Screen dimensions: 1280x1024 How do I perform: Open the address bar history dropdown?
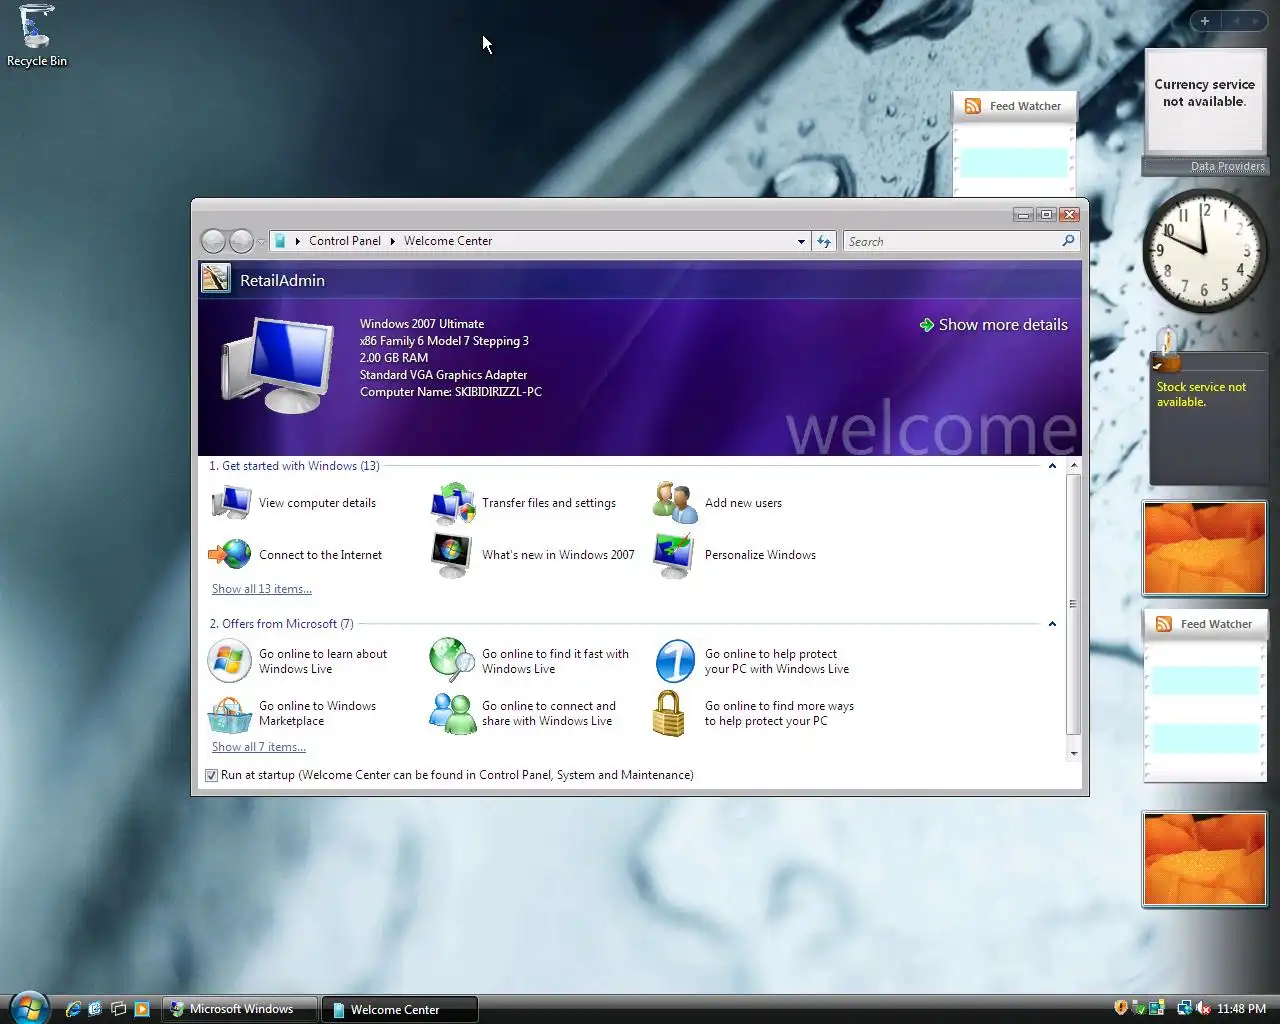click(x=801, y=241)
